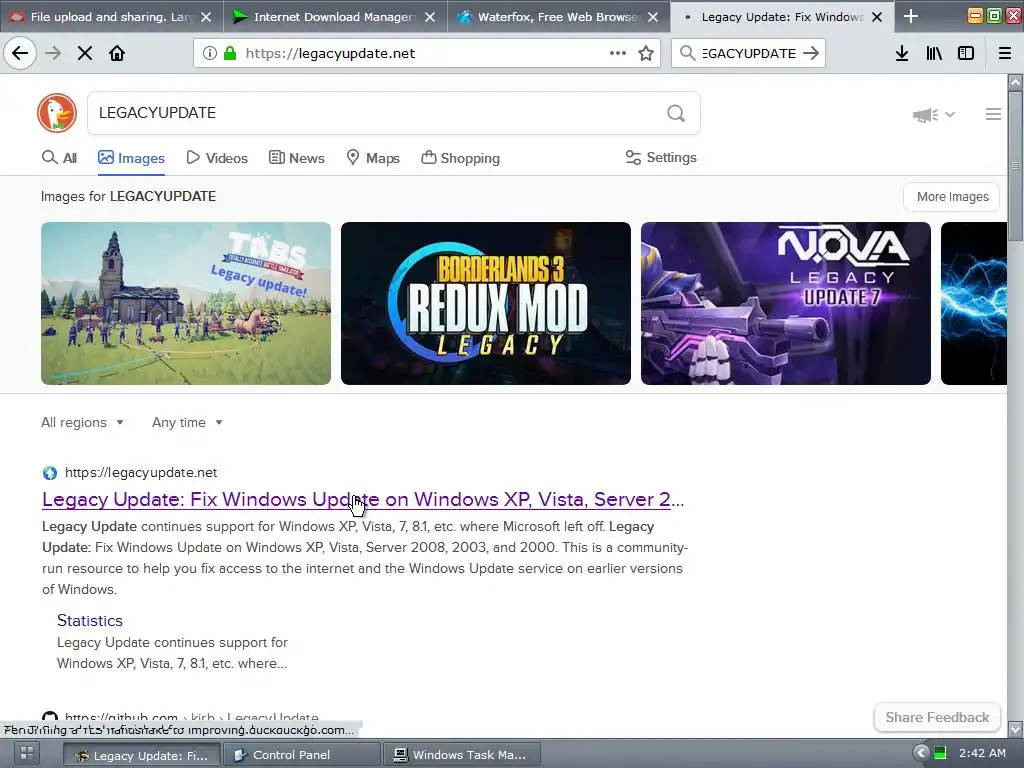Open the Borderlands 3 Redux Mod image
Viewport: 1024px width, 768px height.
[x=486, y=304]
